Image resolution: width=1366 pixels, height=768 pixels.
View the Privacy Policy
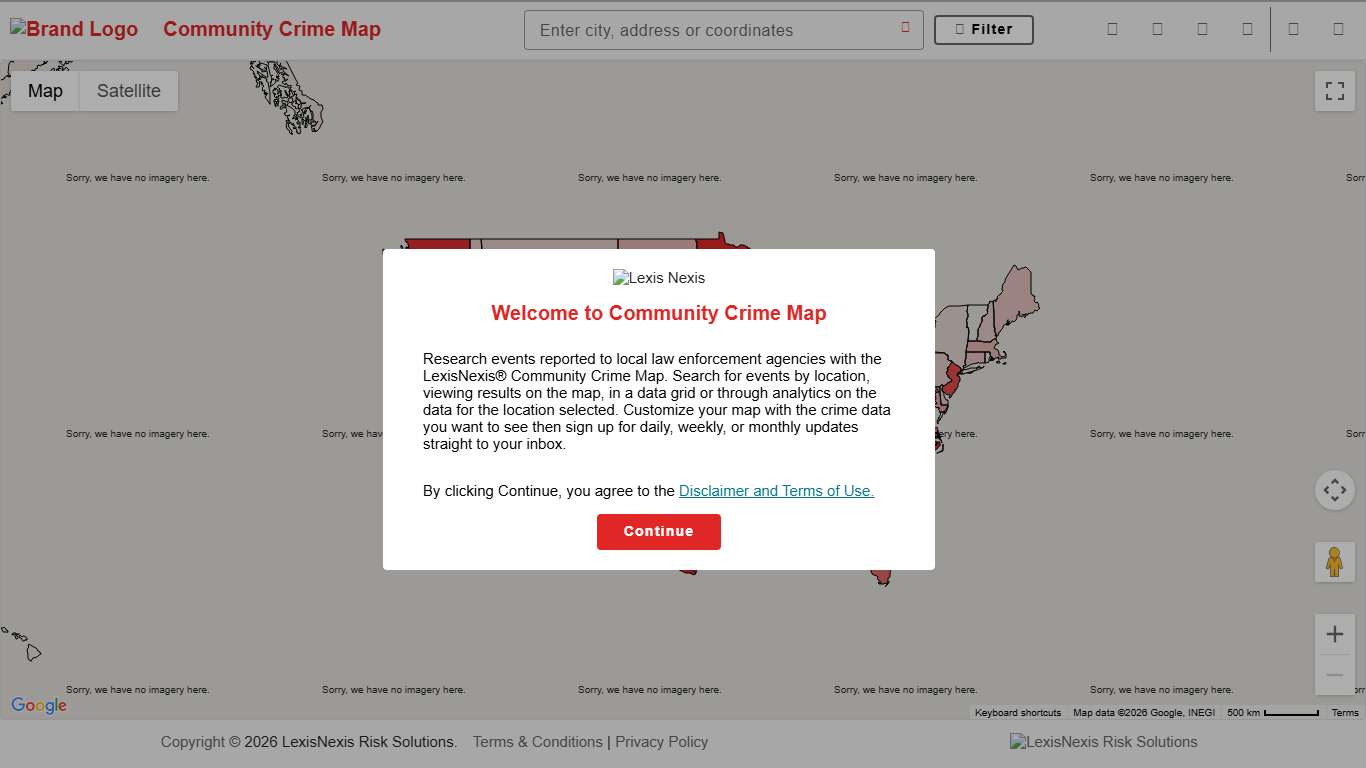click(661, 742)
